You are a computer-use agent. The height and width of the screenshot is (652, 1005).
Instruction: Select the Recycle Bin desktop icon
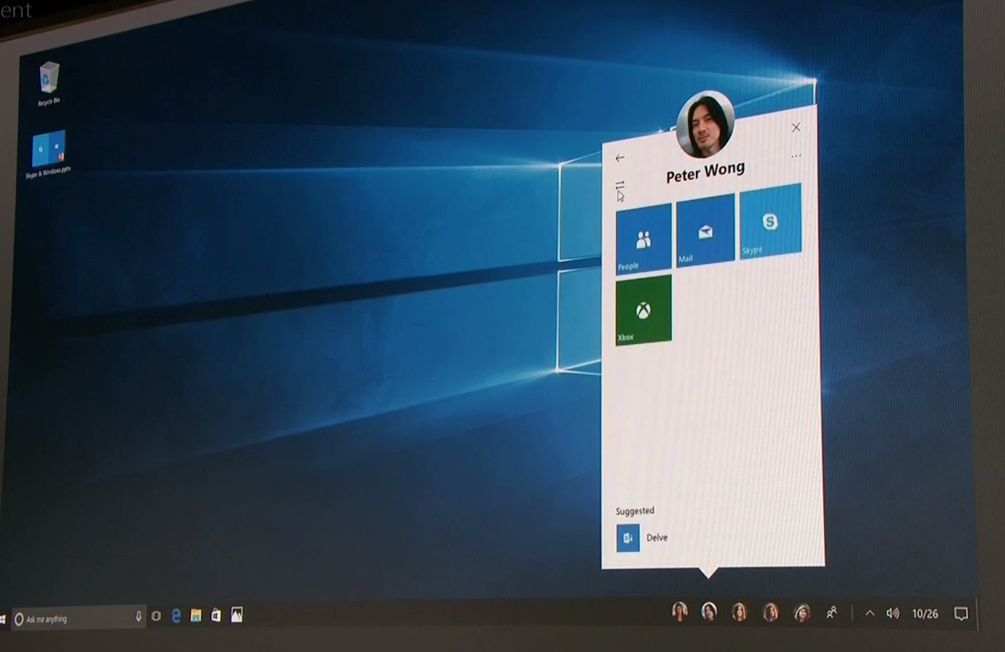[x=49, y=83]
